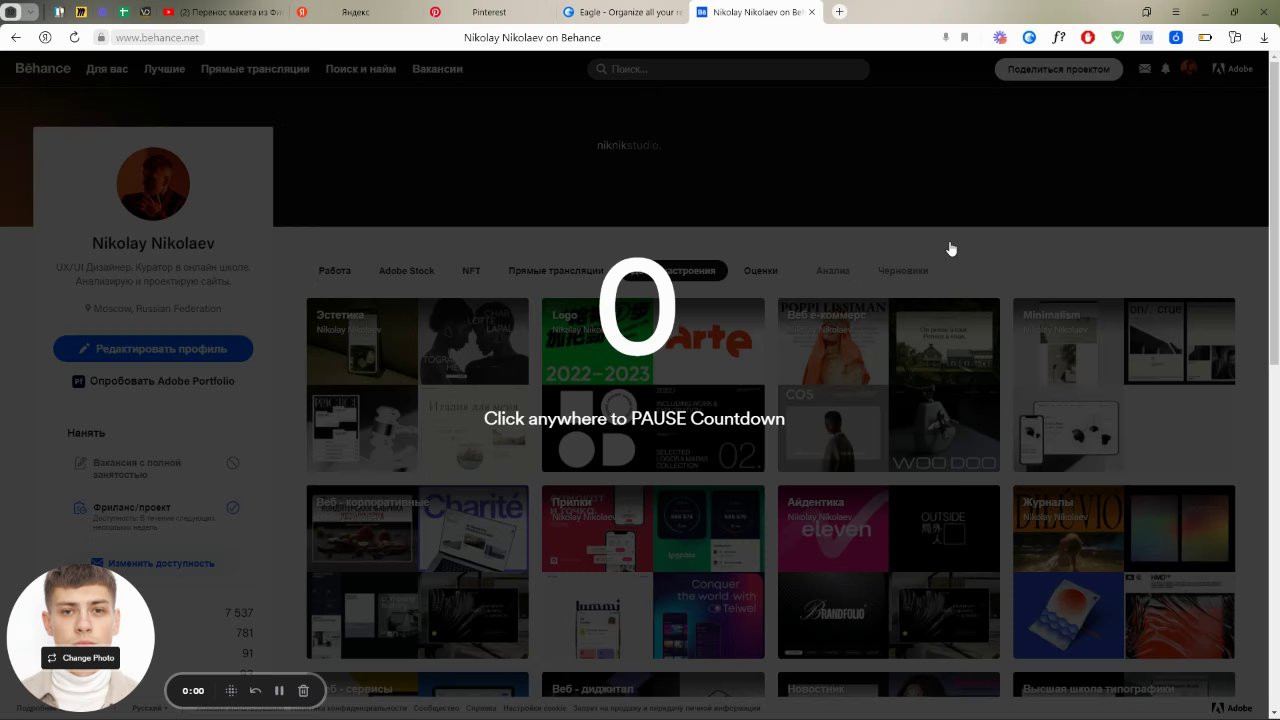Image resolution: width=1280 pixels, height=720 pixels.
Task: Click the restart recording arrow icon
Action: (255, 690)
